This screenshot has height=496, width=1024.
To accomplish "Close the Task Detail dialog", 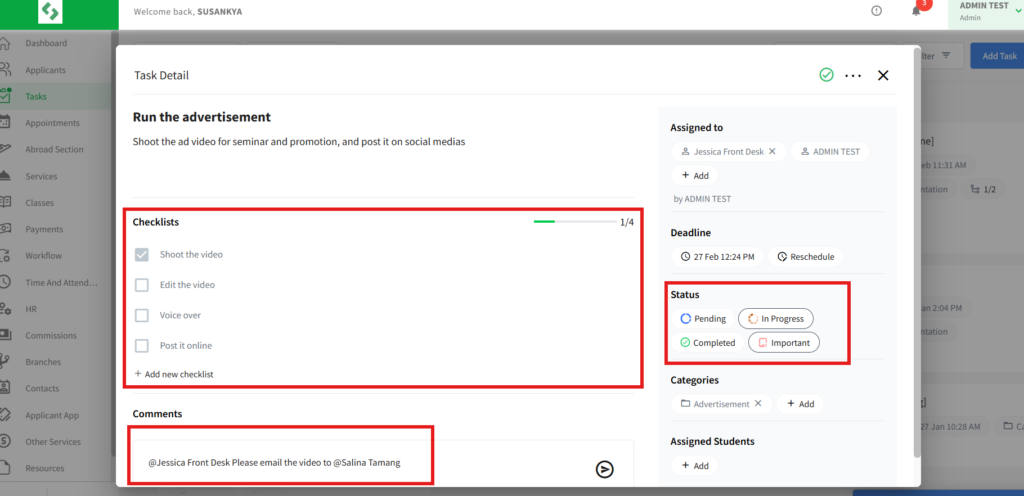I will pos(883,75).
